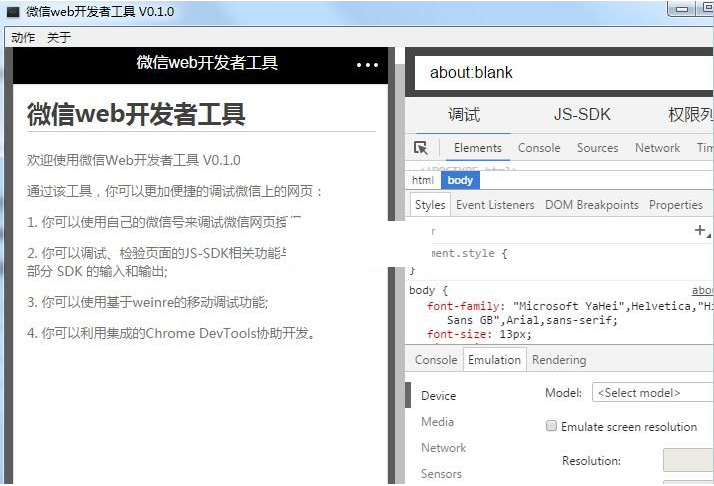Minimize the window from the title bar

pyautogui.click(x=682, y=8)
